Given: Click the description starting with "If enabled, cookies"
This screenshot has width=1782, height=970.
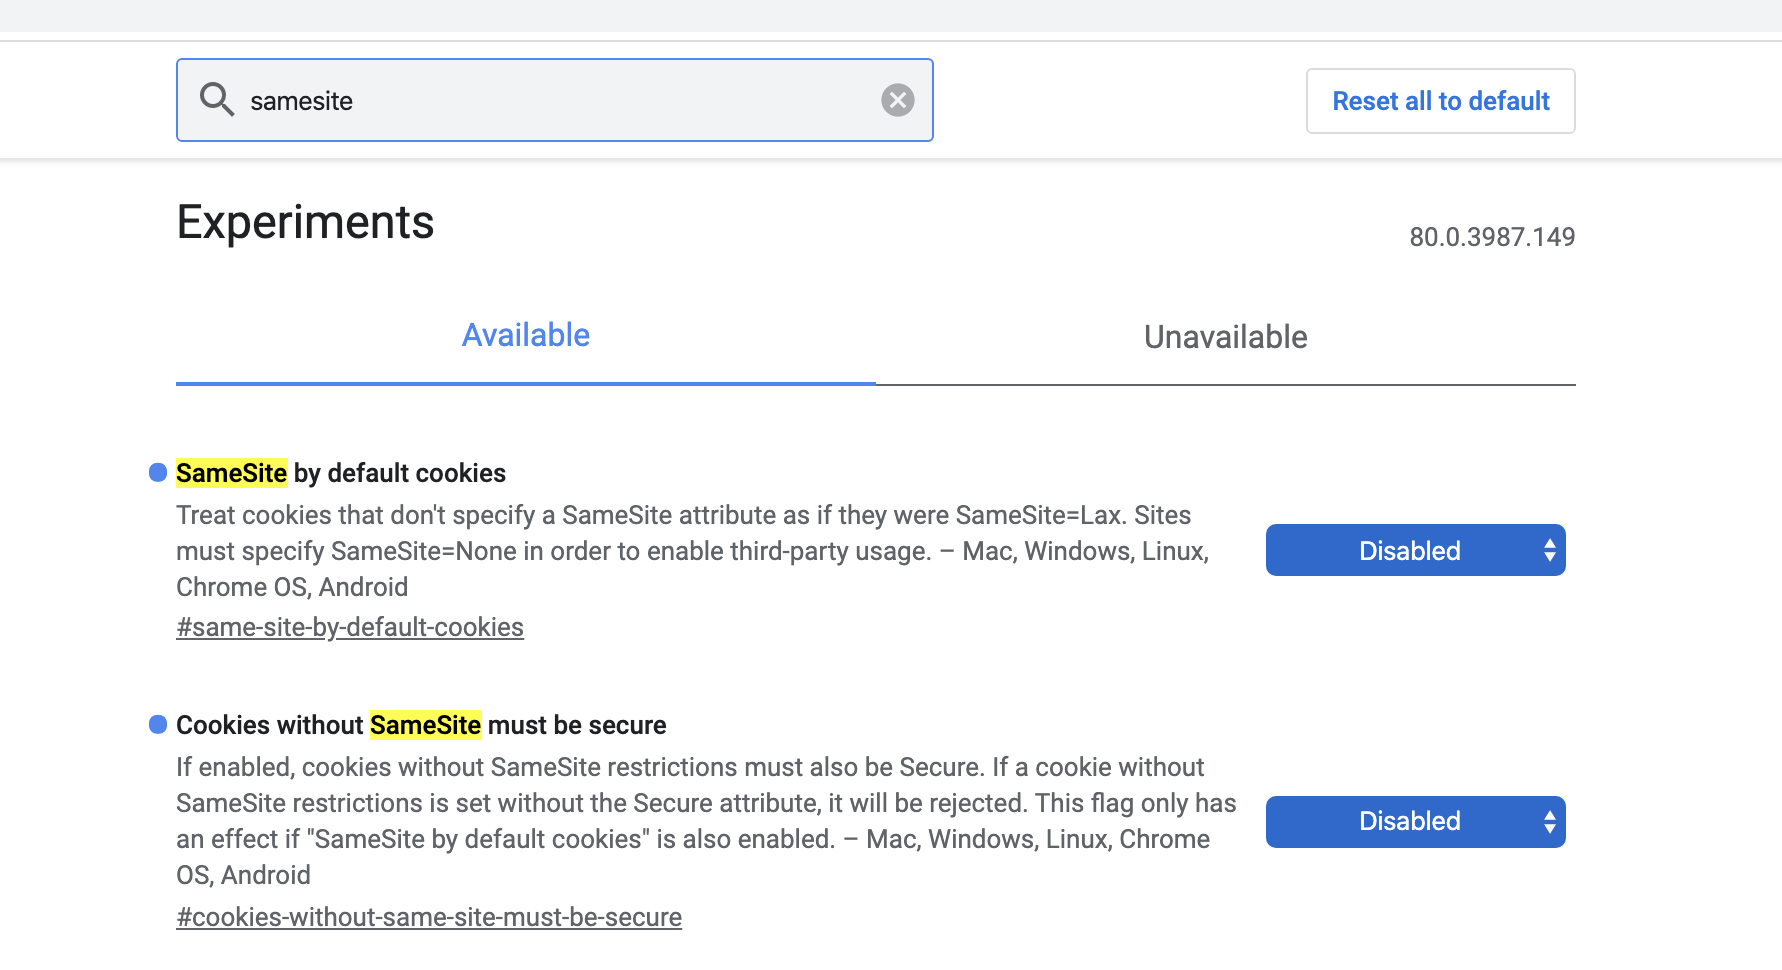Looking at the screenshot, I should (x=705, y=820).
